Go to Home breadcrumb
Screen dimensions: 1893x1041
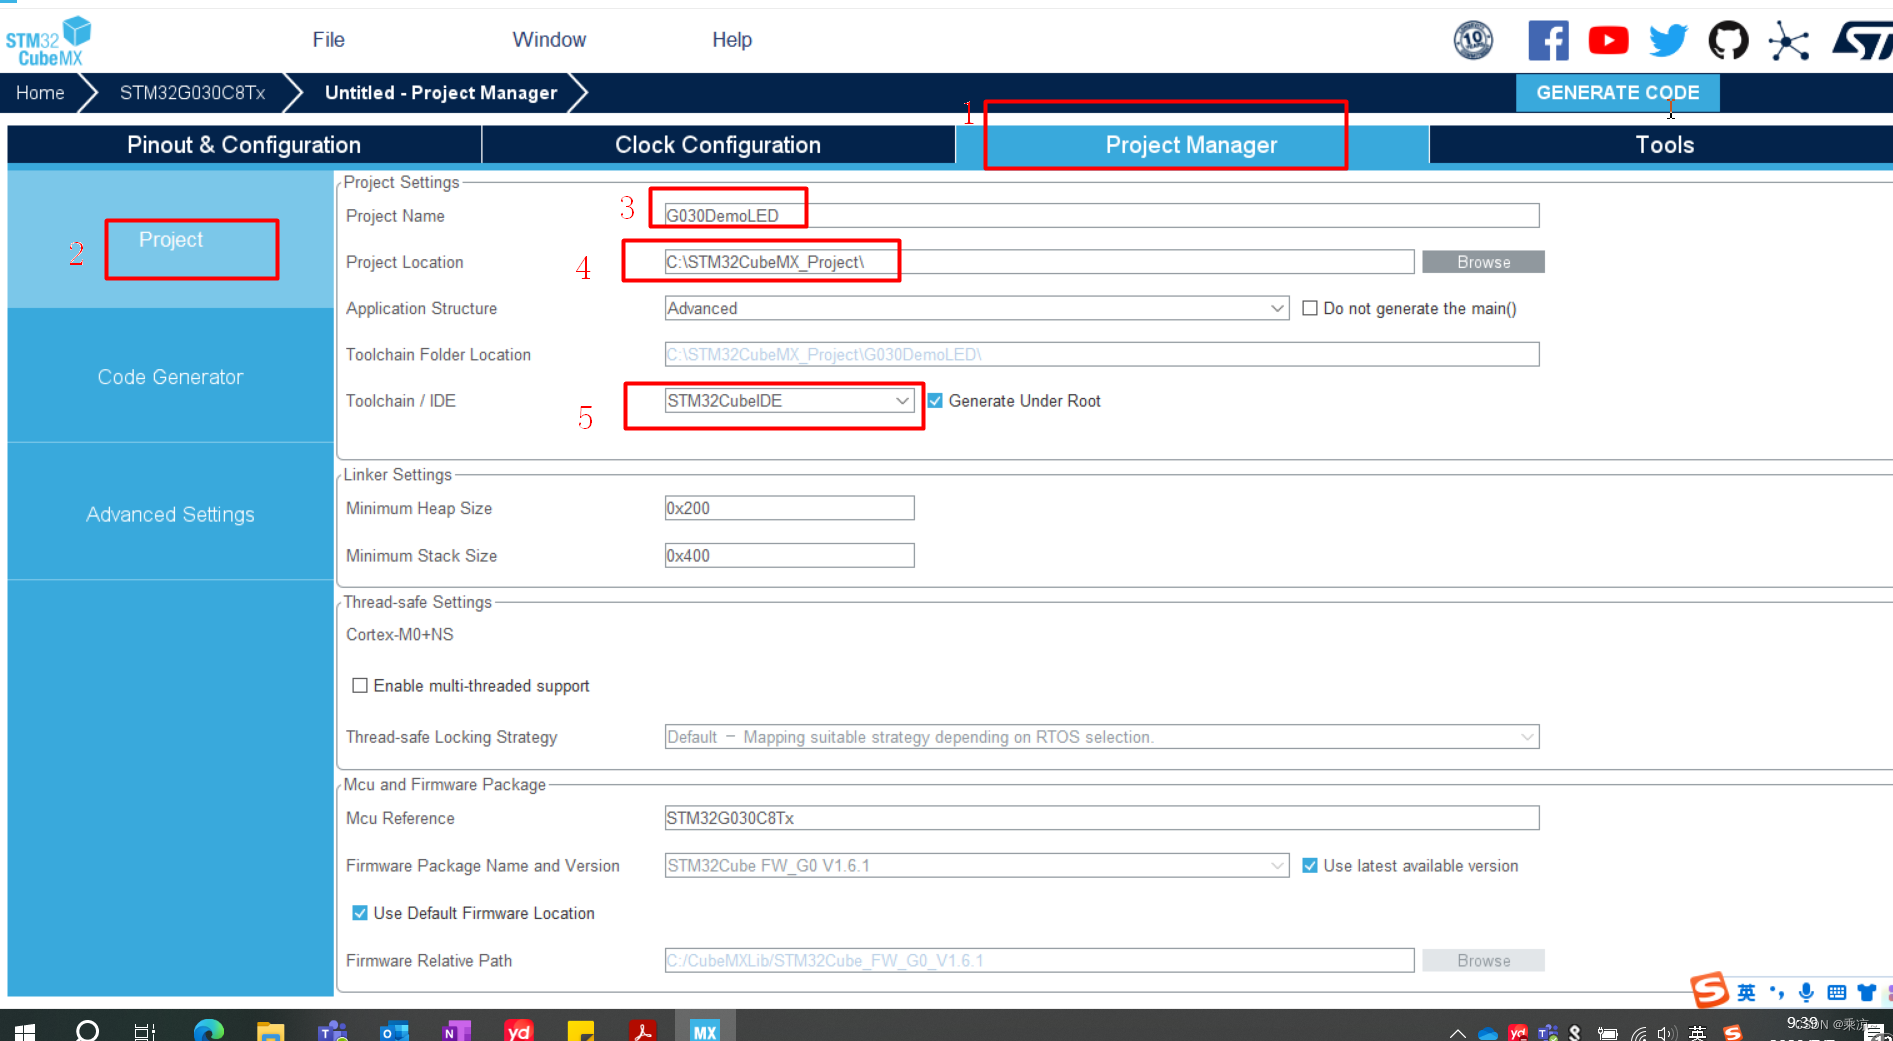click(40, 93)
